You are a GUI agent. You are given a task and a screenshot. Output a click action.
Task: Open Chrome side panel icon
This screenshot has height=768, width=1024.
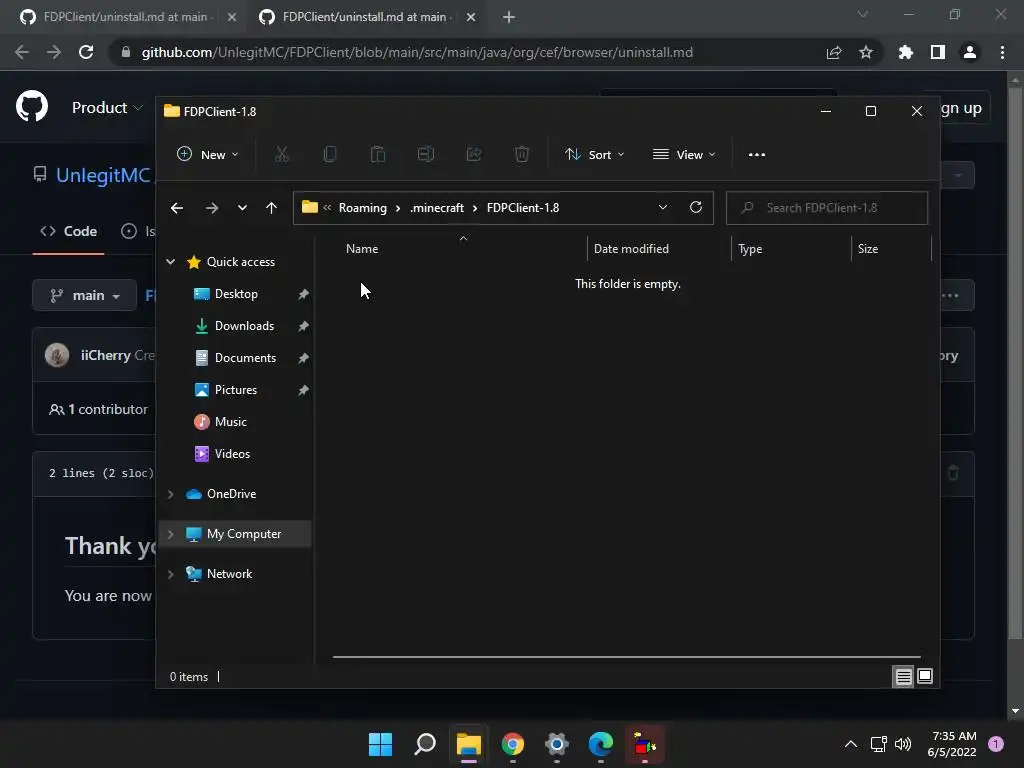click(x=938, y=52)
